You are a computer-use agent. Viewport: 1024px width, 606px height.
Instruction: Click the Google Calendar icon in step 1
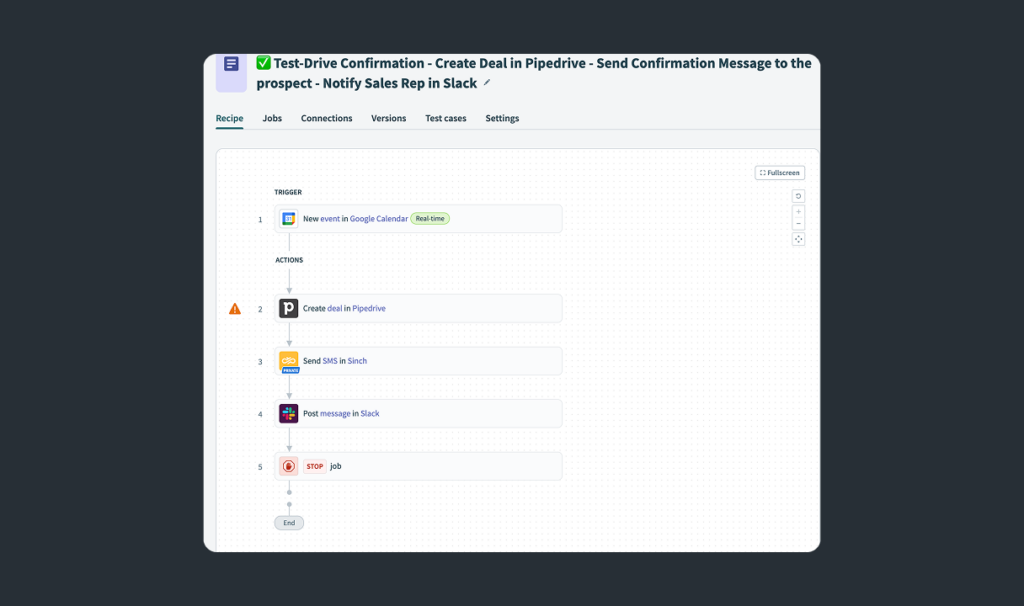[x=289, y=219]
